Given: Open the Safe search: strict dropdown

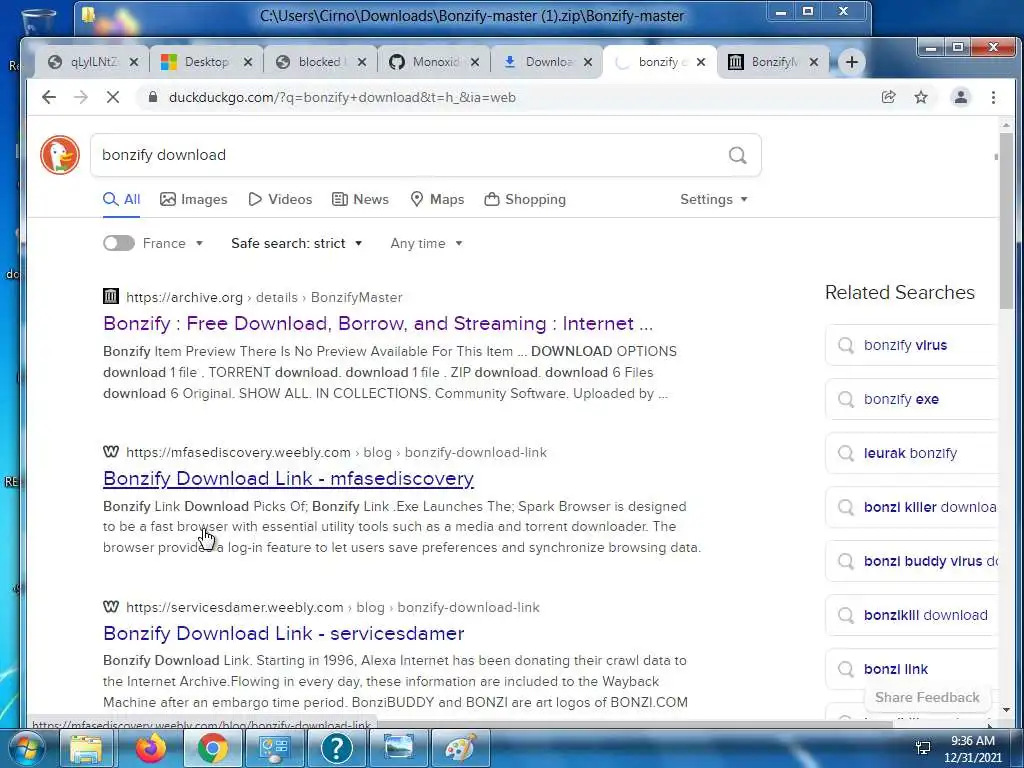Looking at the screenshot, I should (296, 243).
